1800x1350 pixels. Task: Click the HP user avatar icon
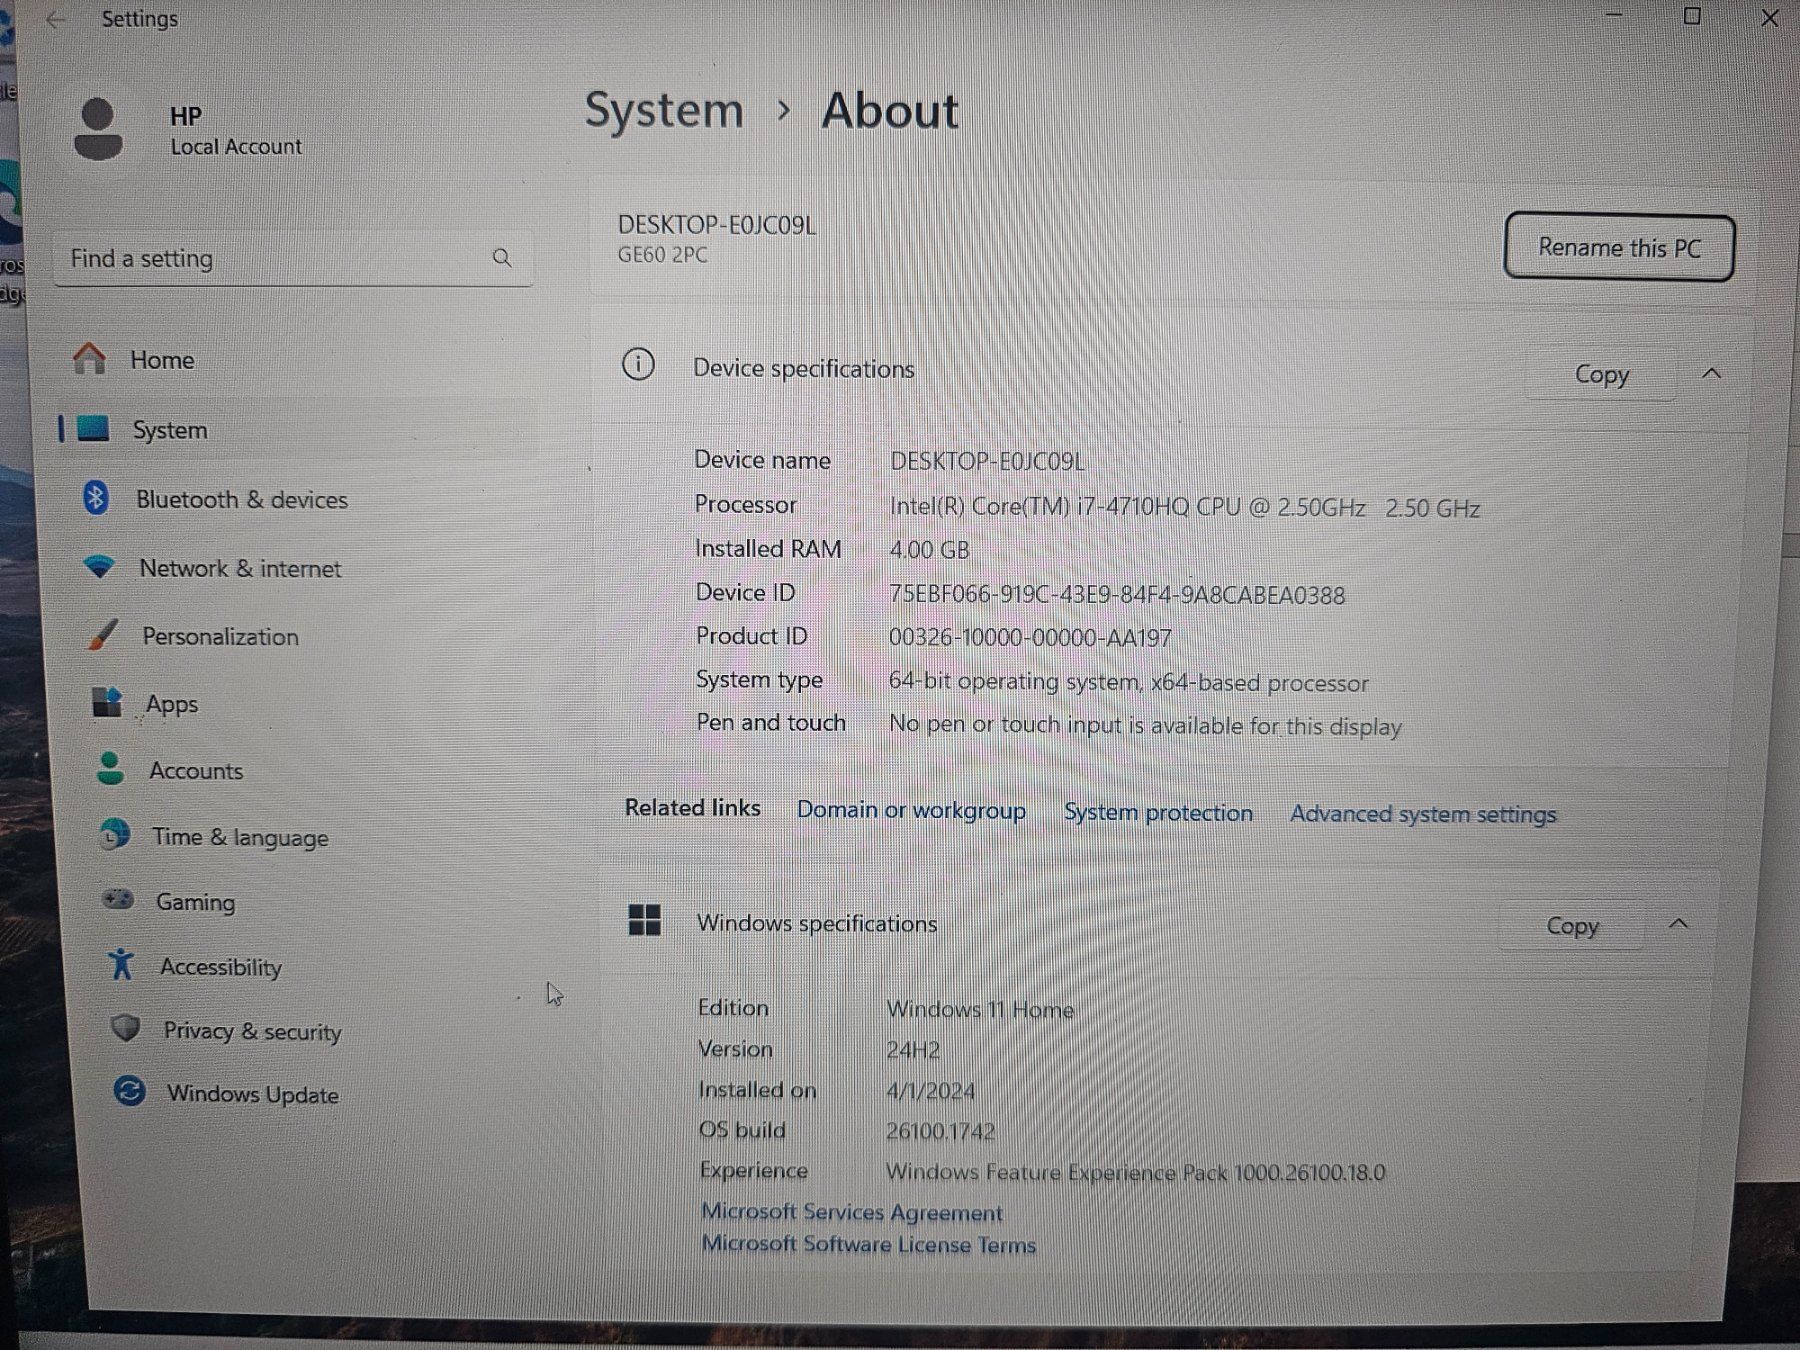[x=98, y=129]
